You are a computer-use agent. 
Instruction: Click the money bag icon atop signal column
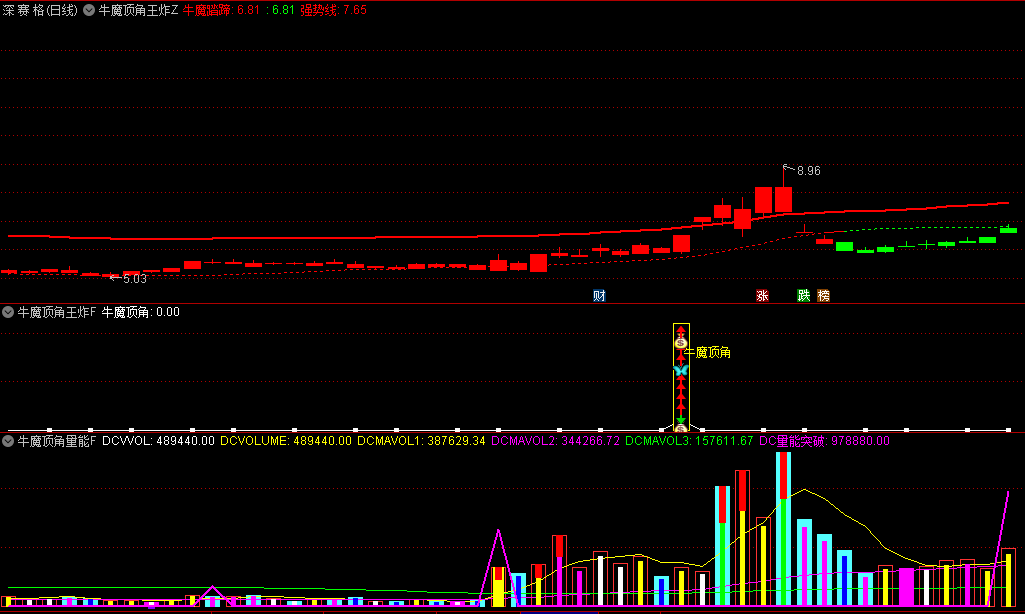click(681, 342)
